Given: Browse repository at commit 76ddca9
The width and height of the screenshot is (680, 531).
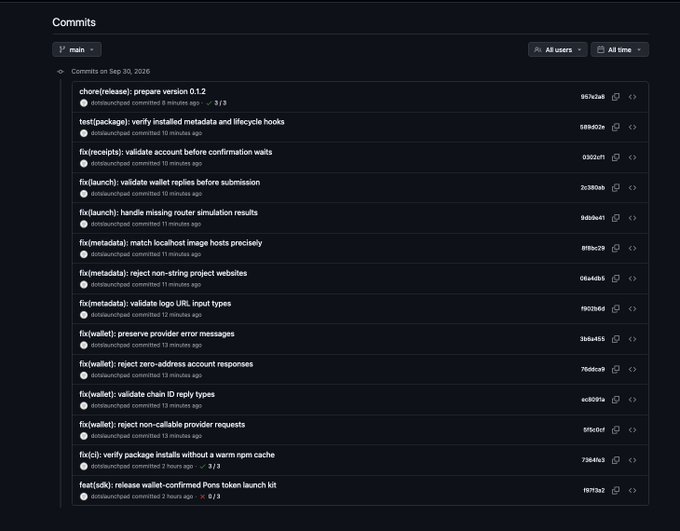Looking at the screenshot, I should coord(632,369).
